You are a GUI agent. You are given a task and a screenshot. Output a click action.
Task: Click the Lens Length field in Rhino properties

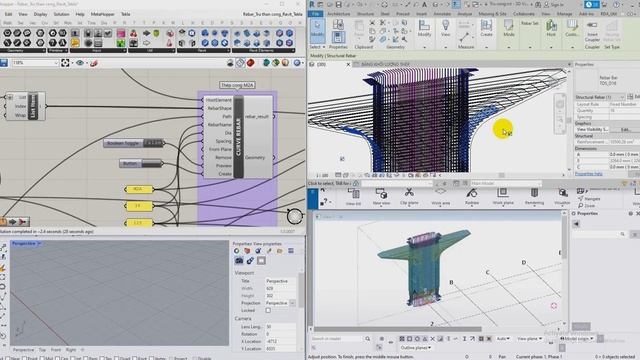(280, 327)
